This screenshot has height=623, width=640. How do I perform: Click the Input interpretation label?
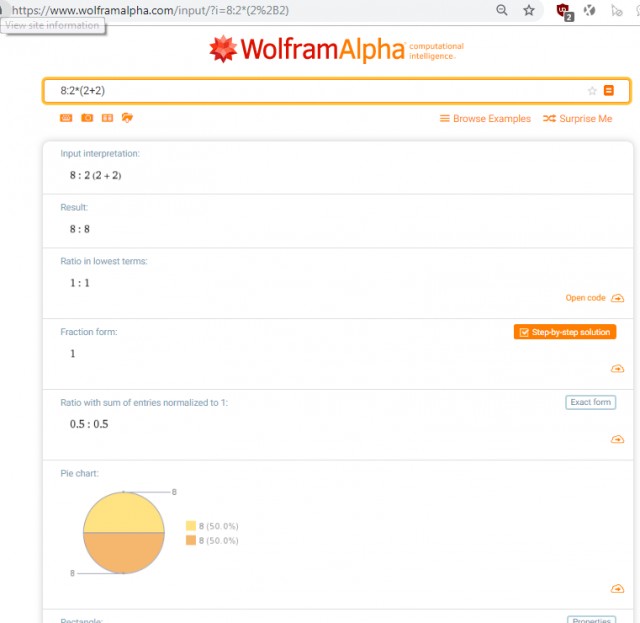pos(100,154)
